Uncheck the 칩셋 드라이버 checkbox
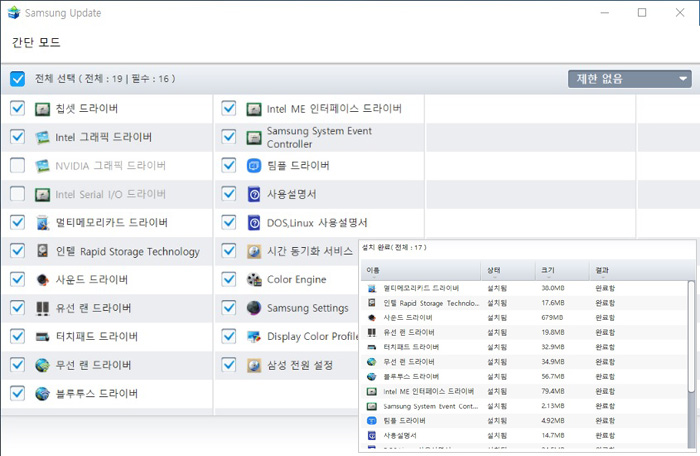The height and width of the screenshot is (456, 700). pyautogui.click(x=17, y=108)
